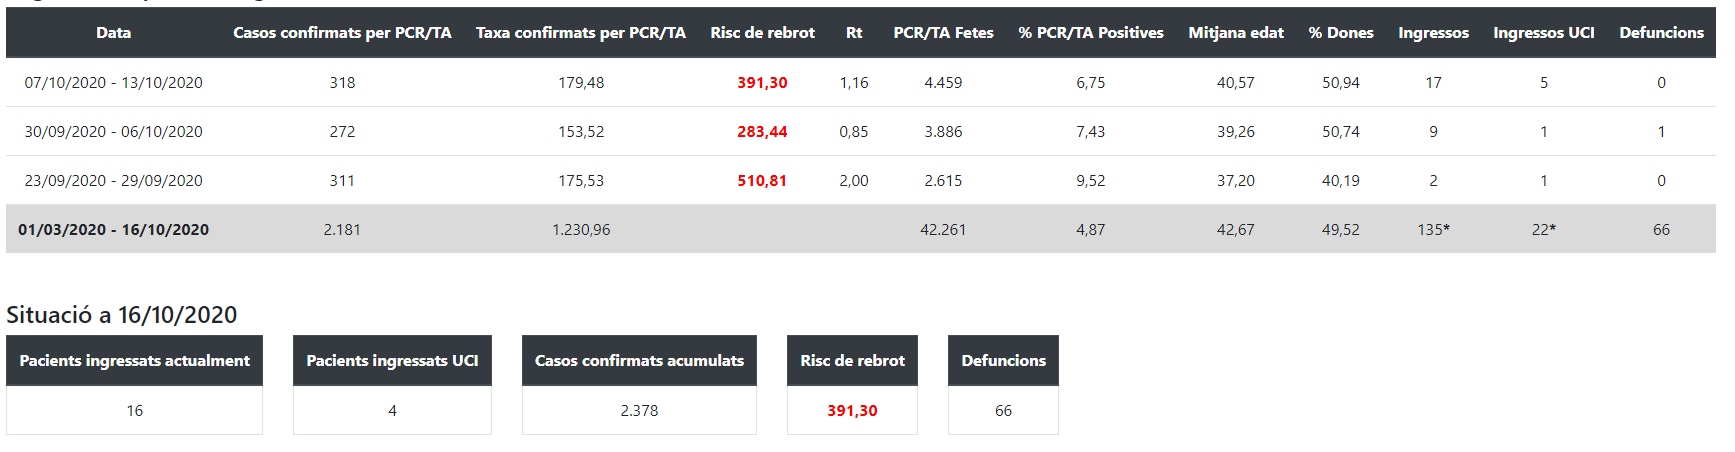This screenshot has width=1735, height=452.
Task: Click the % PCR/TA Positives header
Action: (x=1091, y=33)
